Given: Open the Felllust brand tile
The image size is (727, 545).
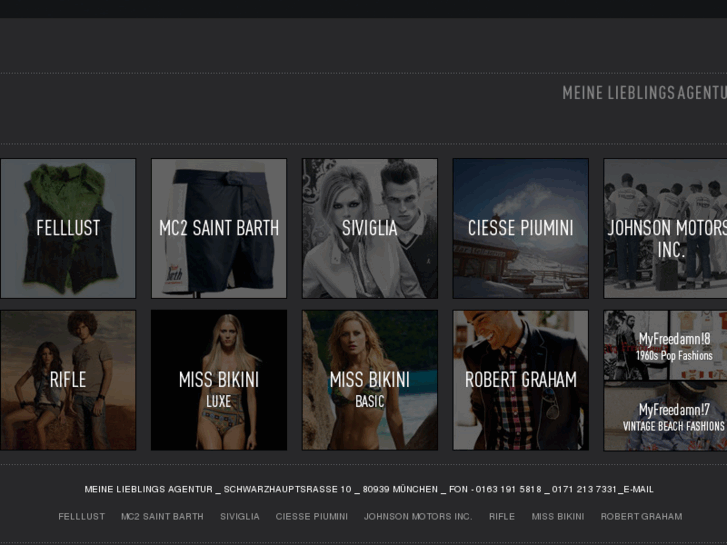Looking at the screenshot, I should [x=68, y=228].
